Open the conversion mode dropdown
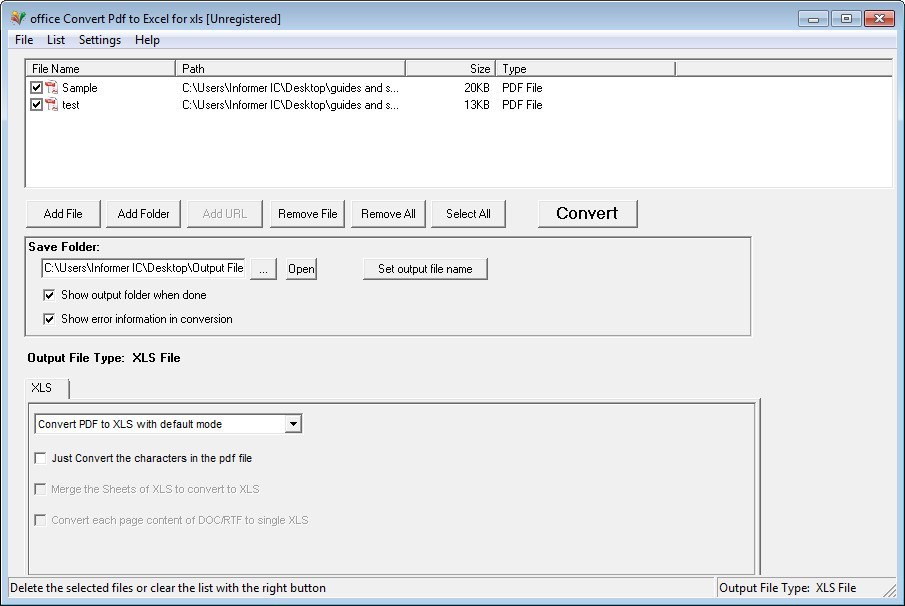Screen dimensions: 905x606 tap(293, 424)
